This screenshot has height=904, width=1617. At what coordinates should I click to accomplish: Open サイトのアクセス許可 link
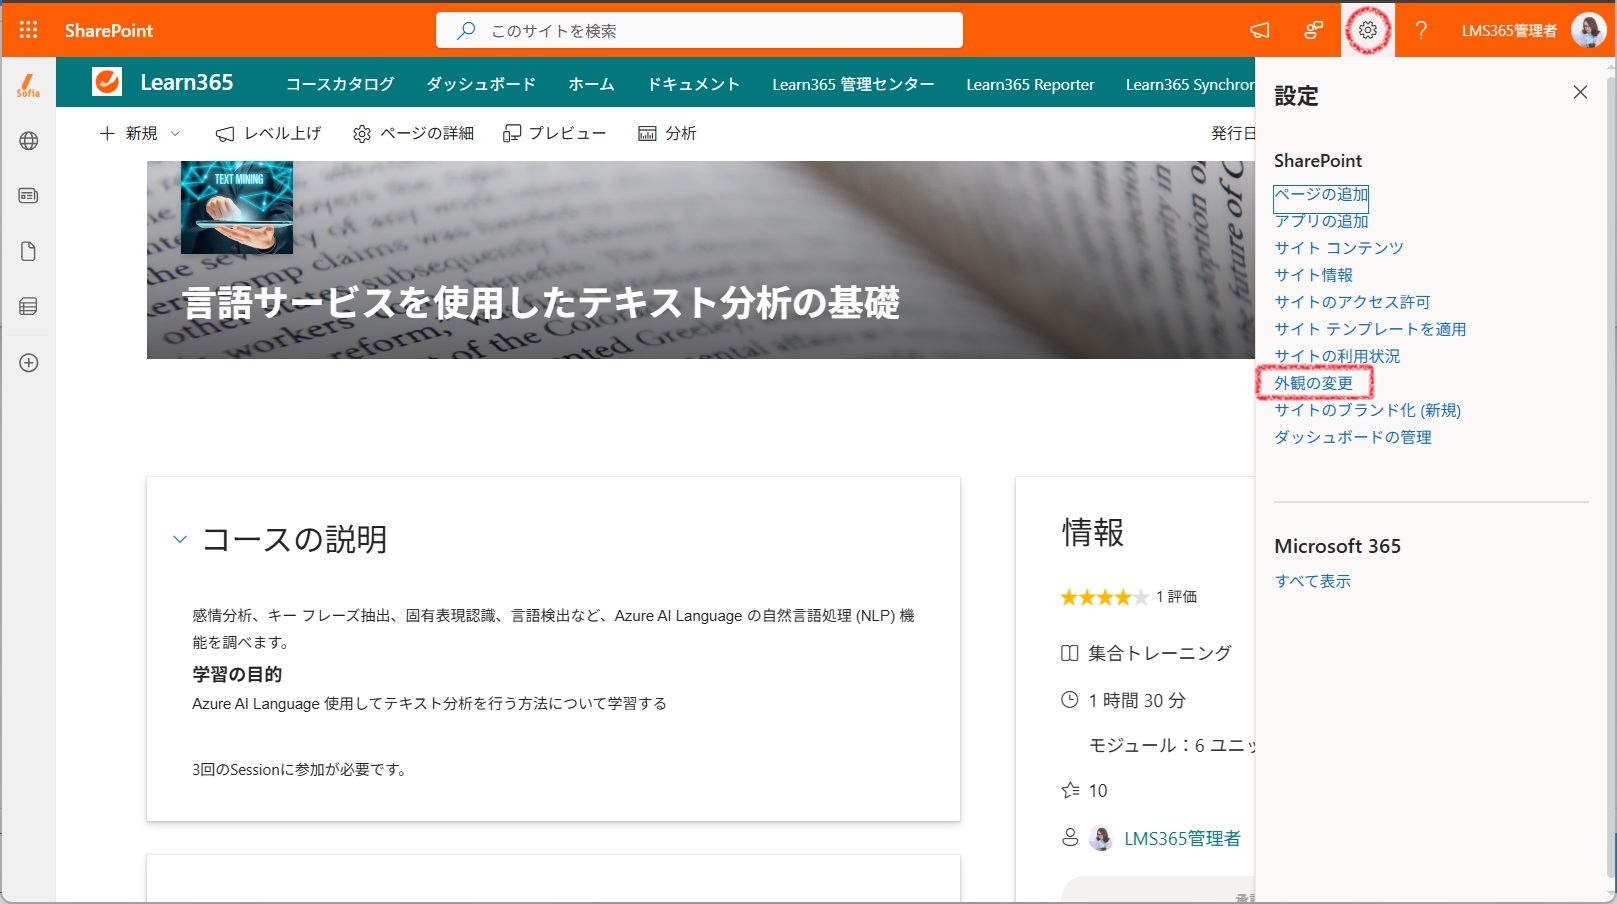[1352, 302]
